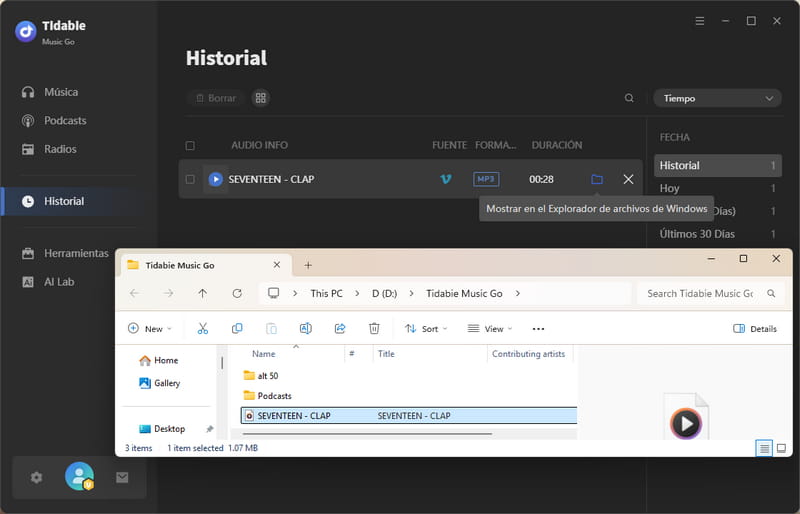Open the mail feedback icon
Image resolution: width=800 pixels, height=514 pixels.
(122, 478)
